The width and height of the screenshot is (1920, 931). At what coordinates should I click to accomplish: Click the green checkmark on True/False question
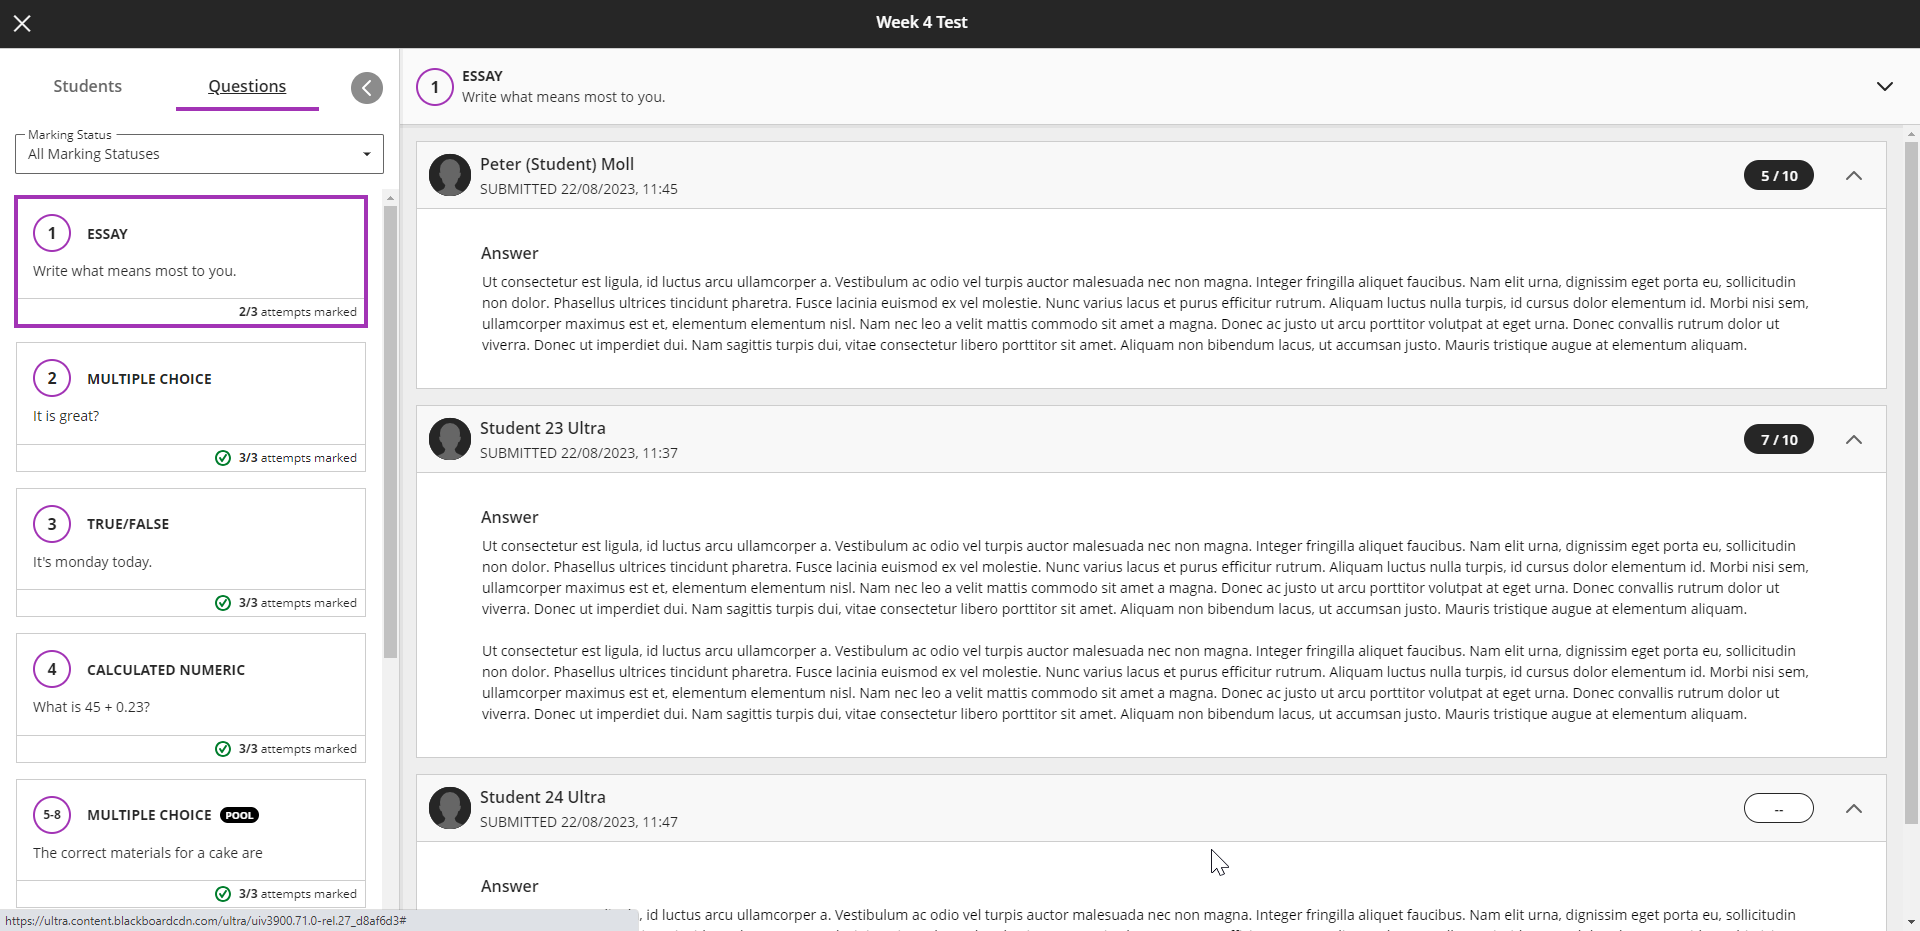pos(223,603)
